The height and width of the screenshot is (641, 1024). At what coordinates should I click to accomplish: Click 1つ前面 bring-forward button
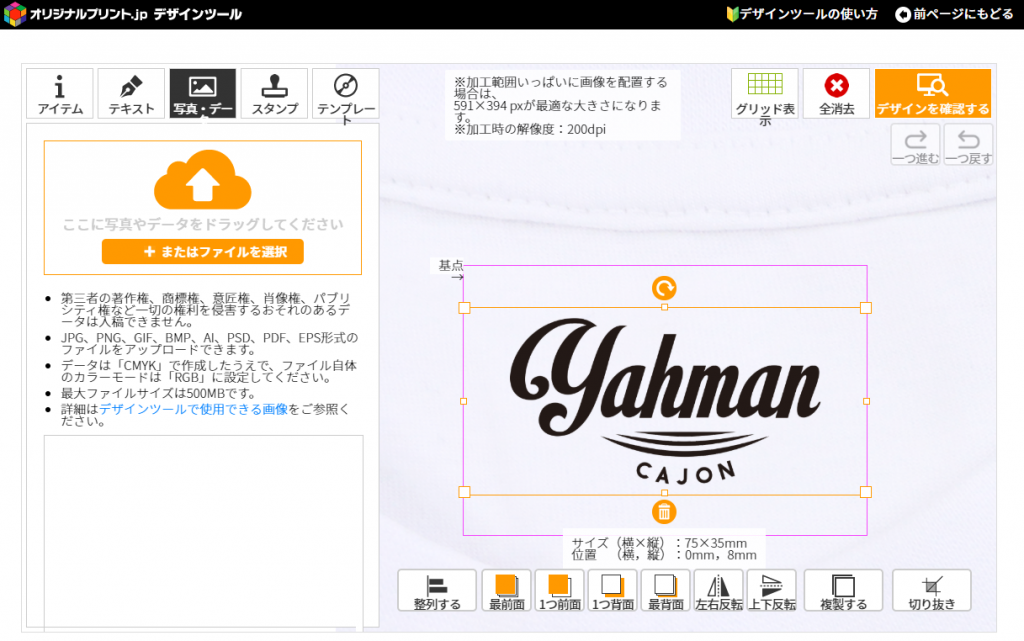pyautogui.click(x=560, y=591)
